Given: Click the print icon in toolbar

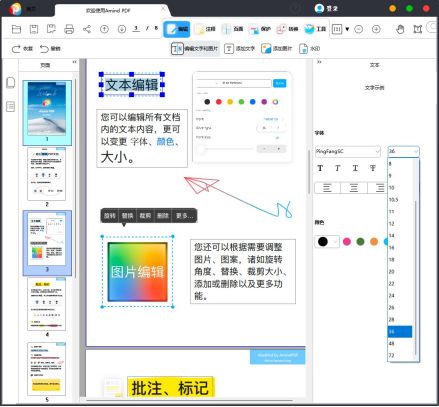Looking at the screenshot, I should pyautogui.click(x=69, y=29).
